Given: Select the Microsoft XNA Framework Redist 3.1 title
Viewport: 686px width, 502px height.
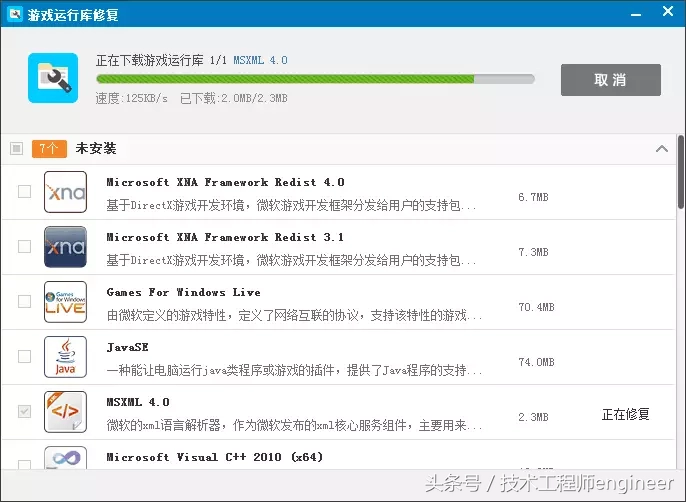Looking at the screenshot, I should click(225, 237).
